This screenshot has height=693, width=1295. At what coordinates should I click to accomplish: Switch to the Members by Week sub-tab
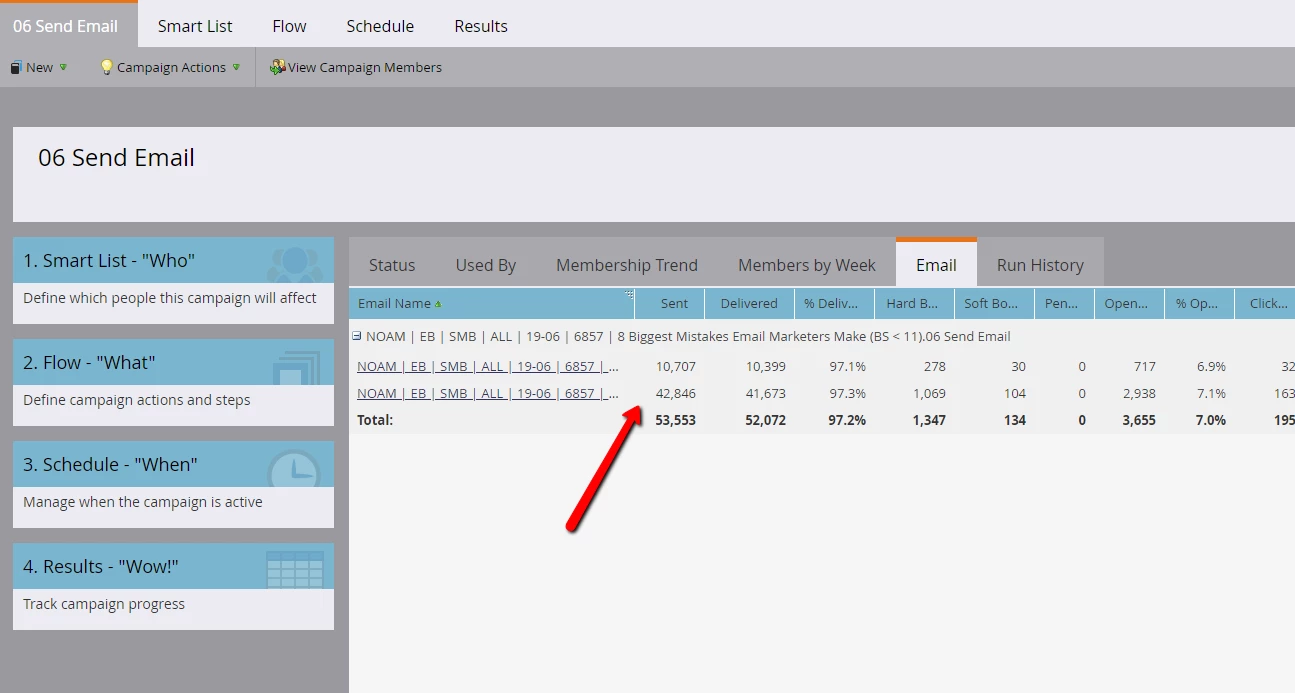(807, 265)
